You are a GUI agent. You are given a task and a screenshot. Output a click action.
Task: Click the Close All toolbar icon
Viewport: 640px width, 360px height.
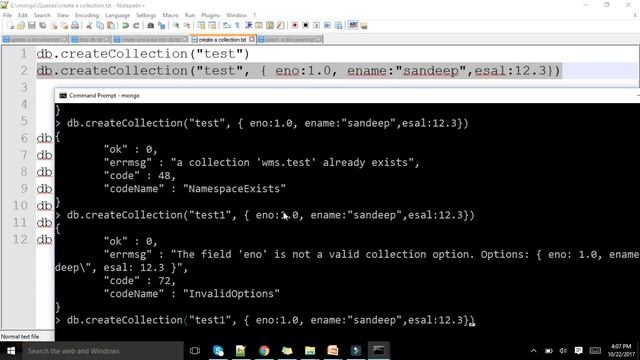point(64,25)
